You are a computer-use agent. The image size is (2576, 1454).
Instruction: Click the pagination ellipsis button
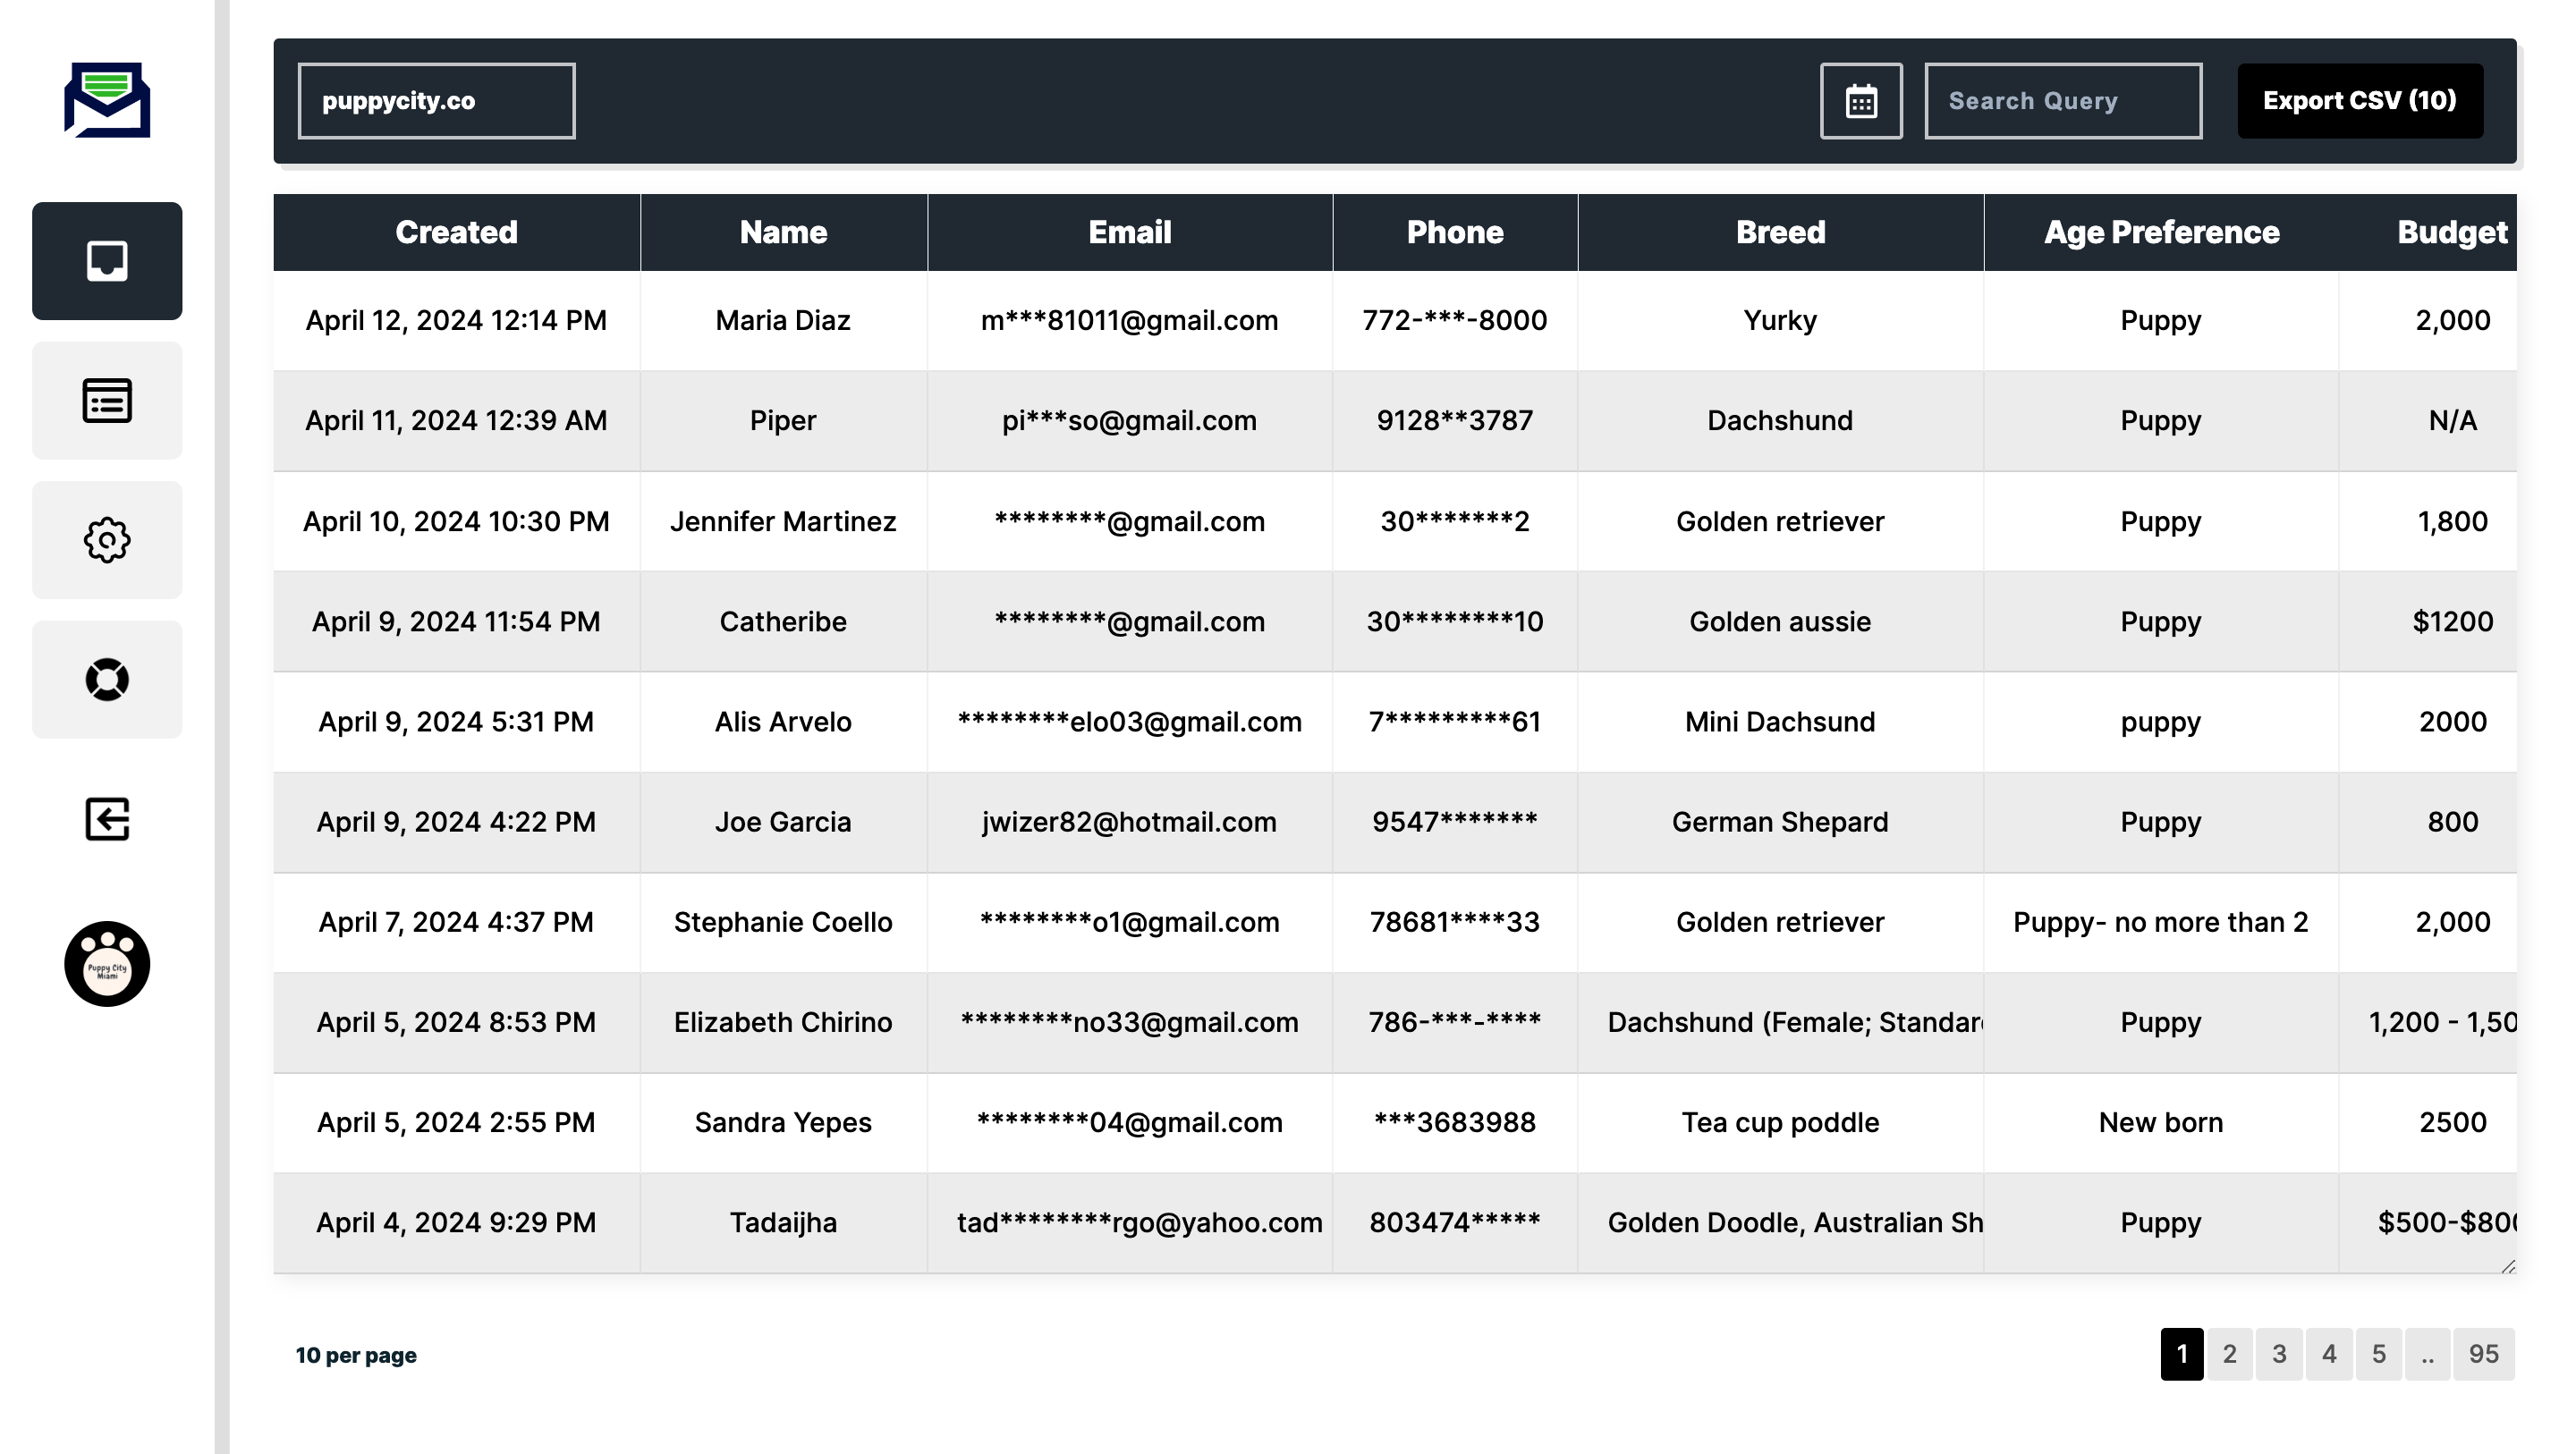coord(2427,1354)
